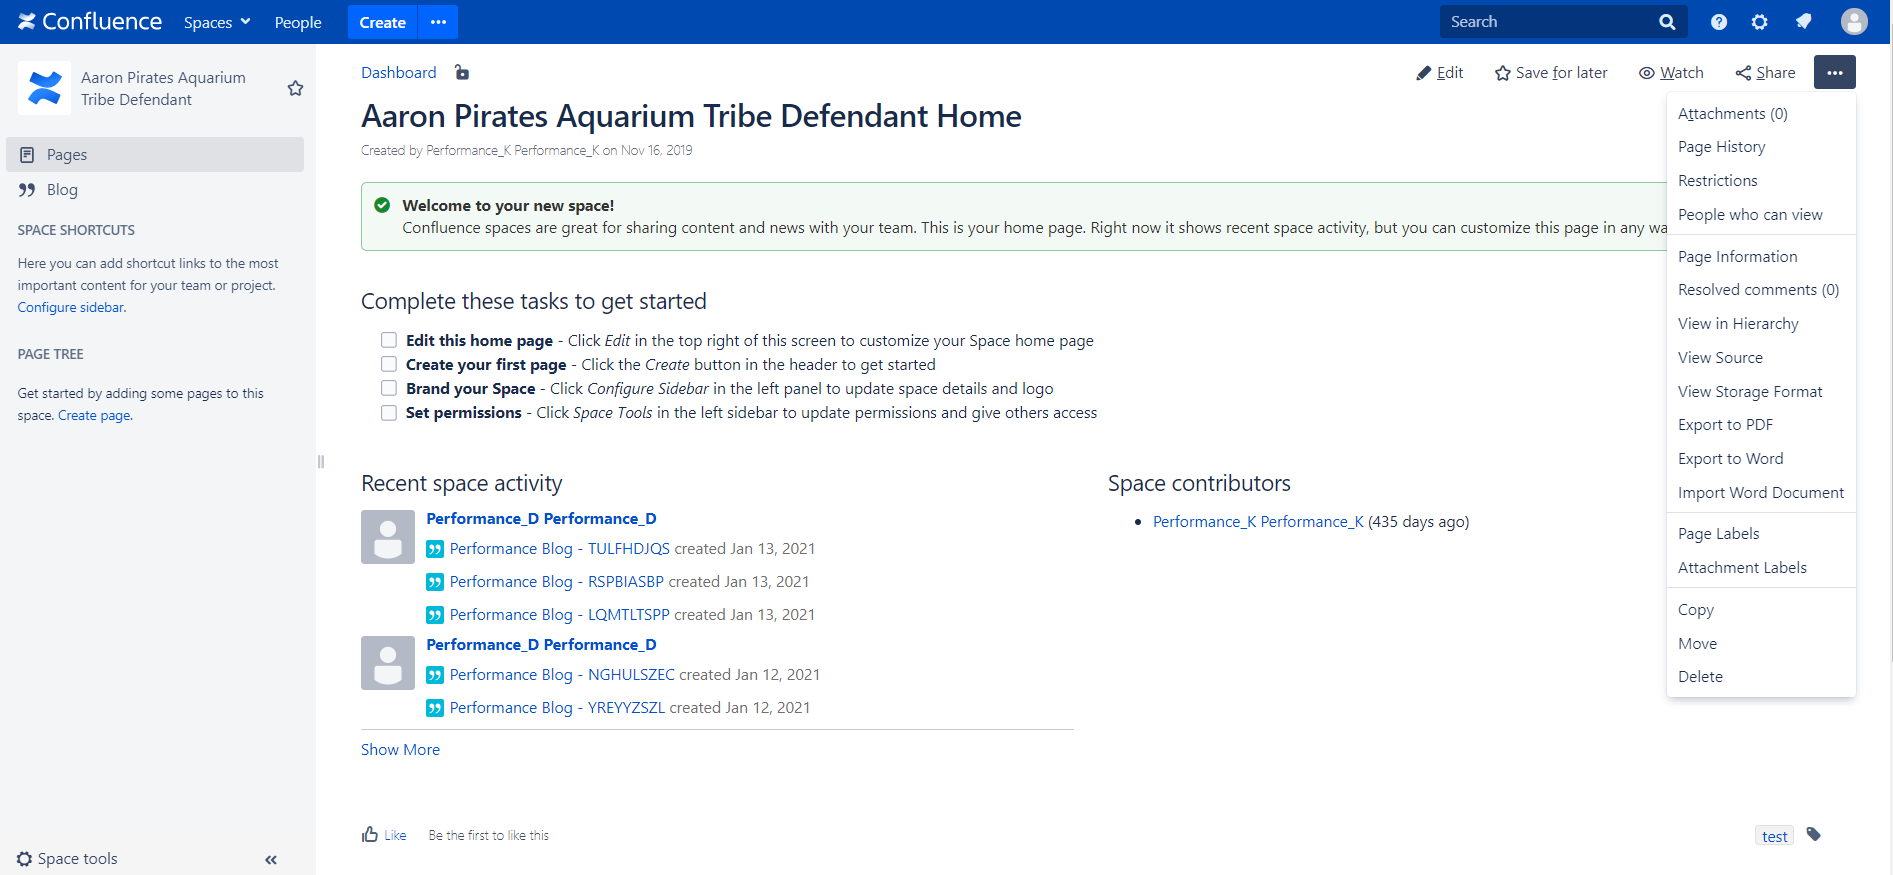Check the 'Brand your Space' task

click(x=389, y=388)
